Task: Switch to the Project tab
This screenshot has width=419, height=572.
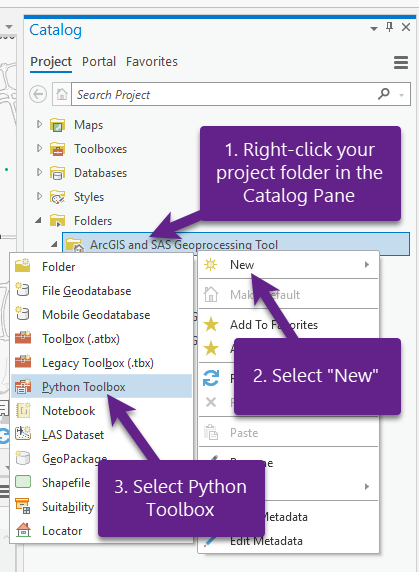Action: [51, 62]
